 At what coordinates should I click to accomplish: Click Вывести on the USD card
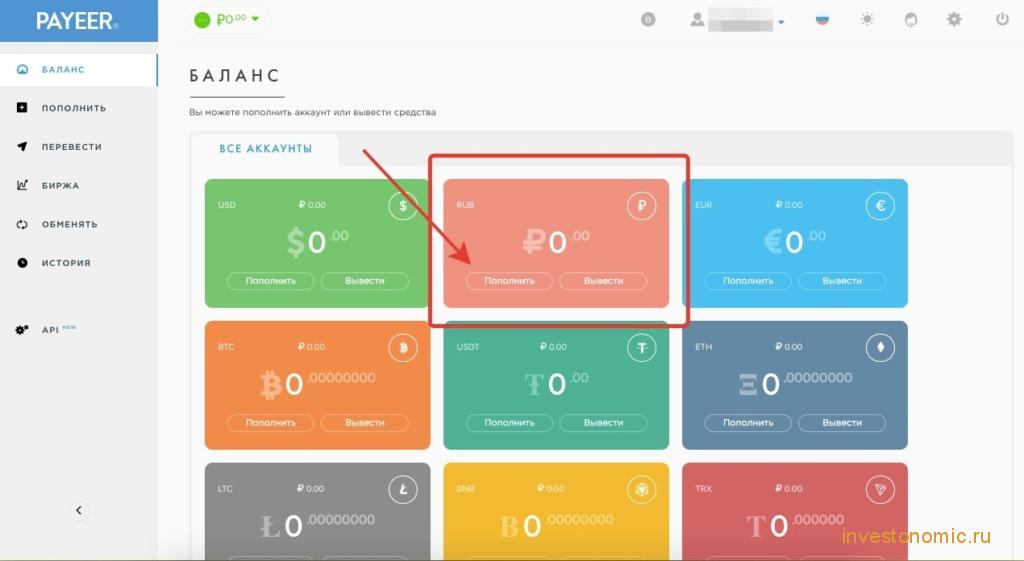tap(365, 281)
